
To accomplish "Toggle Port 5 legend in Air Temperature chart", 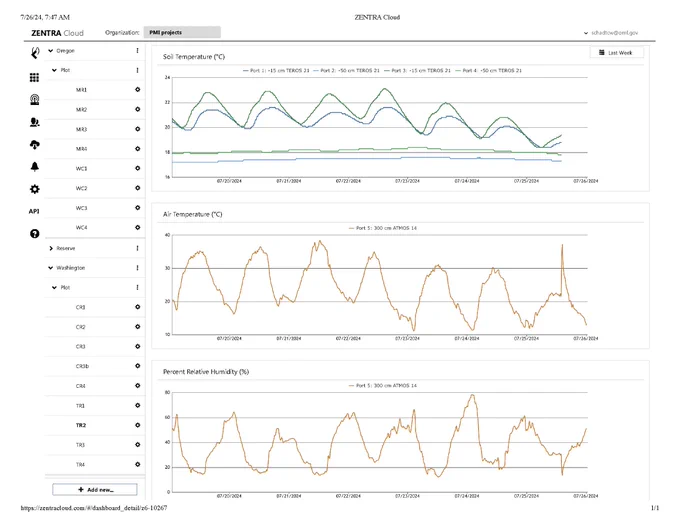I will pyautogui.click(x=382, y=228).
